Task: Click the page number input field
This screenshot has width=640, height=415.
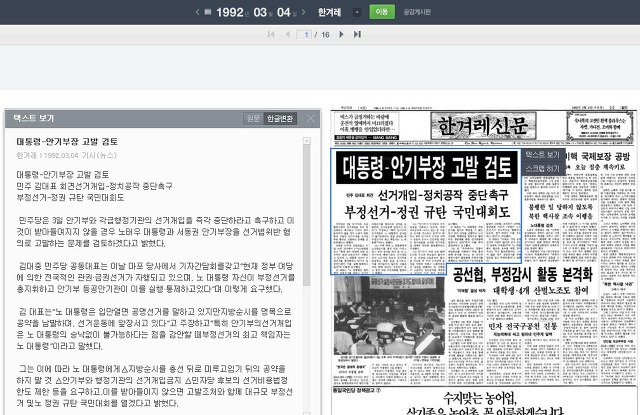Action: [304, 35]
